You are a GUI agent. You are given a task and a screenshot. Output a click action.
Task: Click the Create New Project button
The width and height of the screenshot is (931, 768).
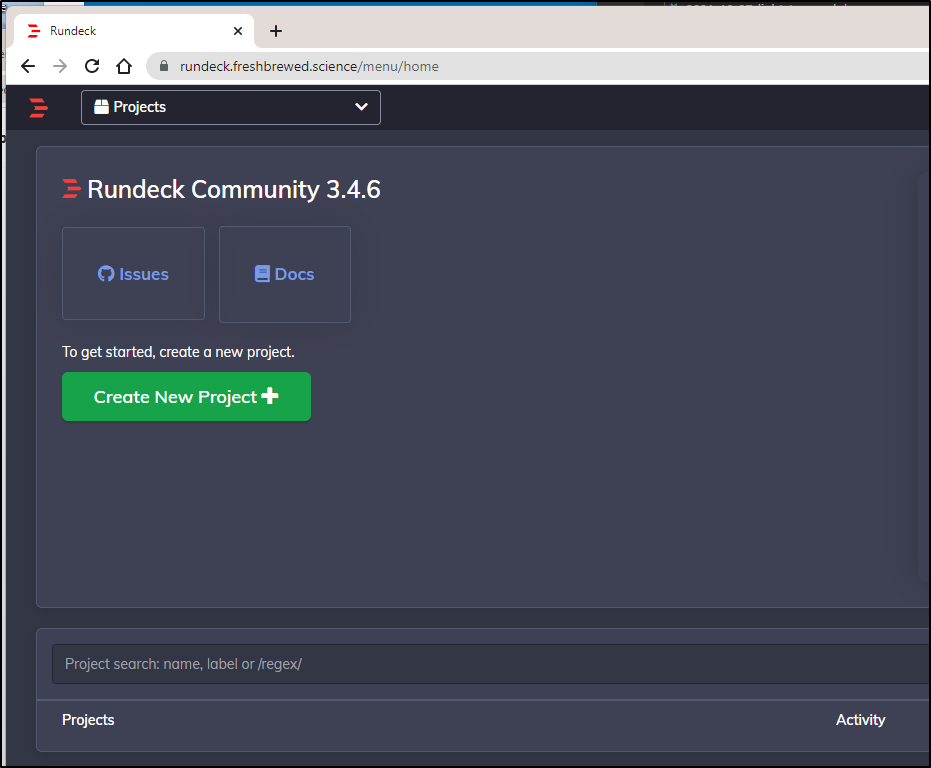point(186,397)
